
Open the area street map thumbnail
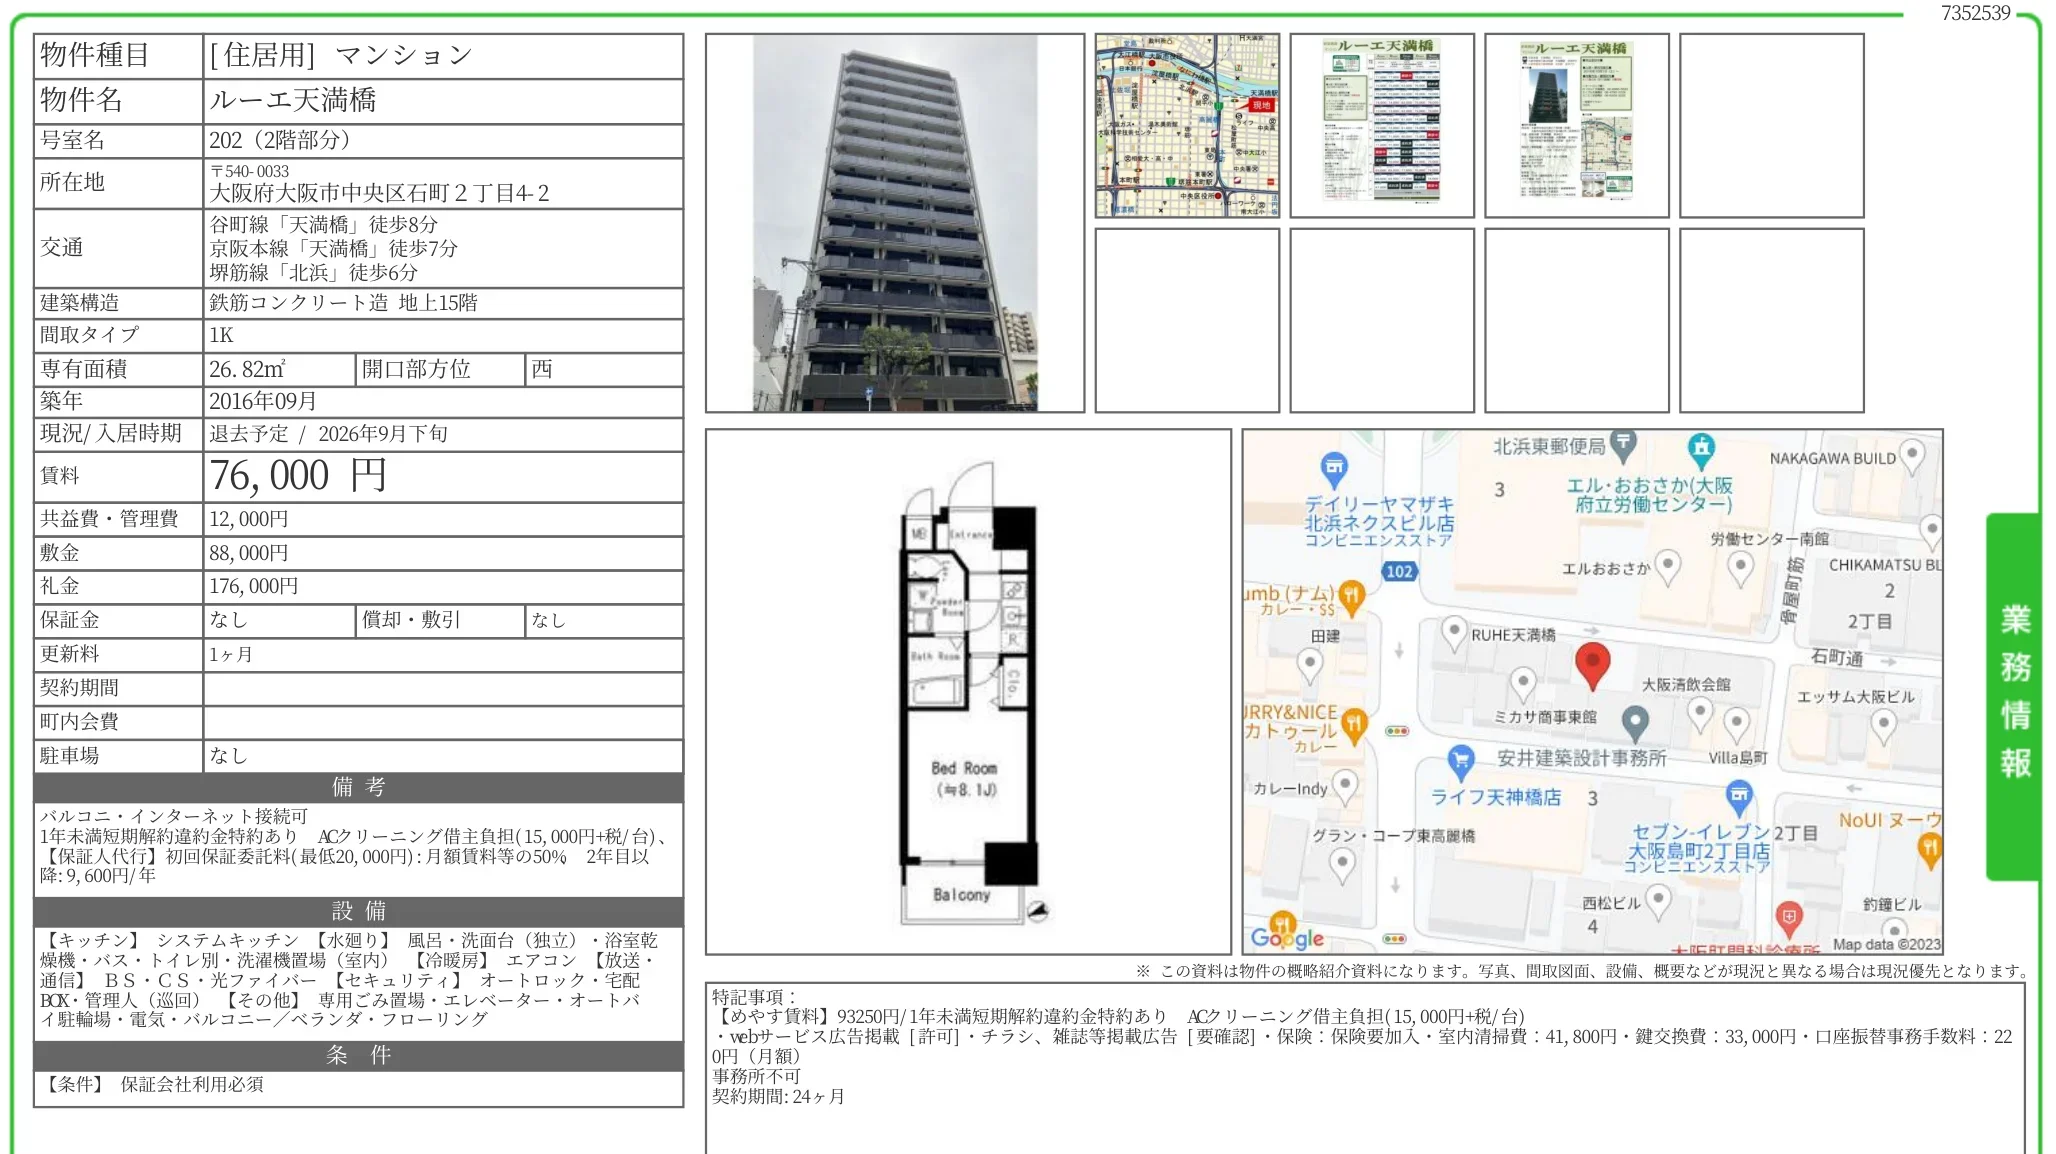pos(1187,125)
